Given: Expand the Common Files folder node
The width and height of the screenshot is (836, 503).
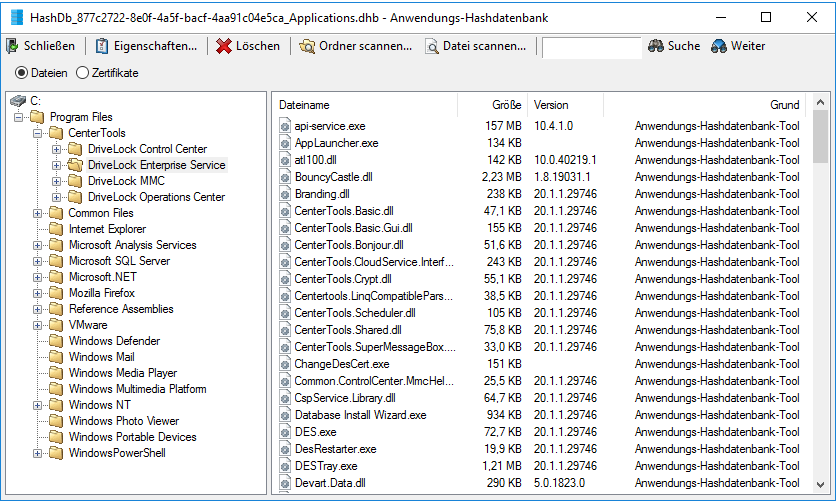Looking at the screenshot, I should coord(38,213).
